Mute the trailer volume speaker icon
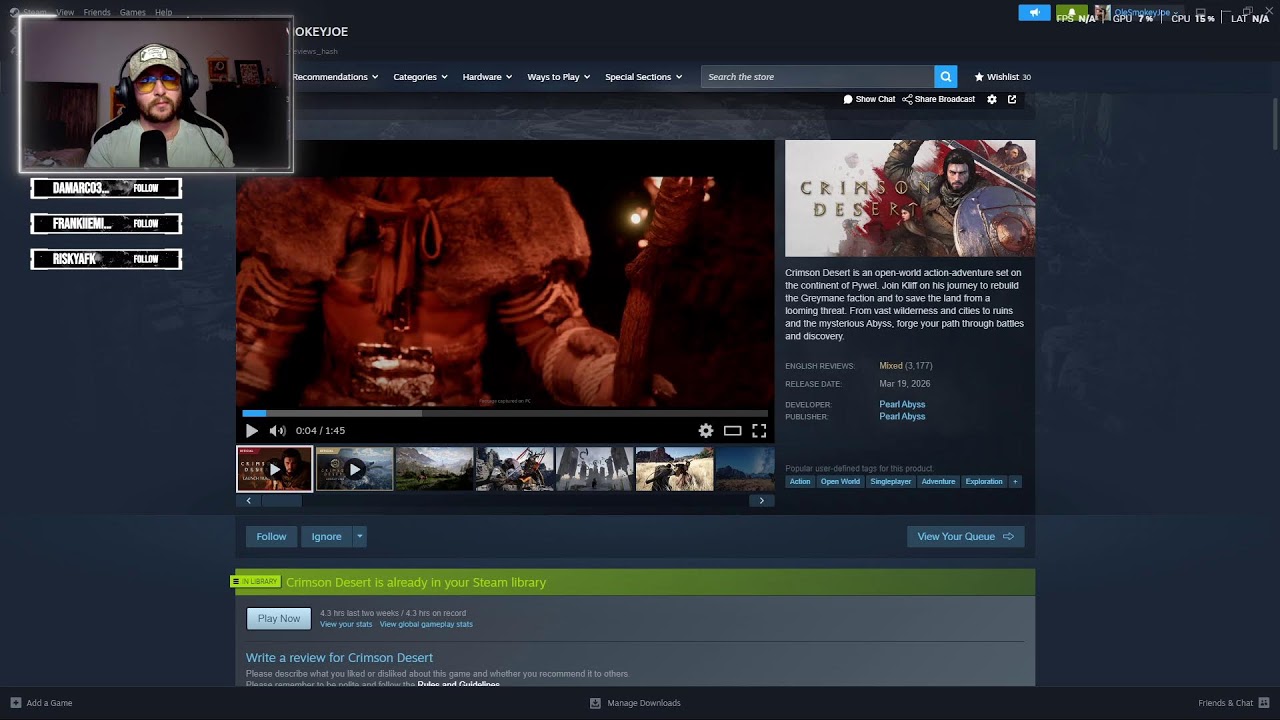This screenshot has height=720, width=1280. tap(277, 431)
